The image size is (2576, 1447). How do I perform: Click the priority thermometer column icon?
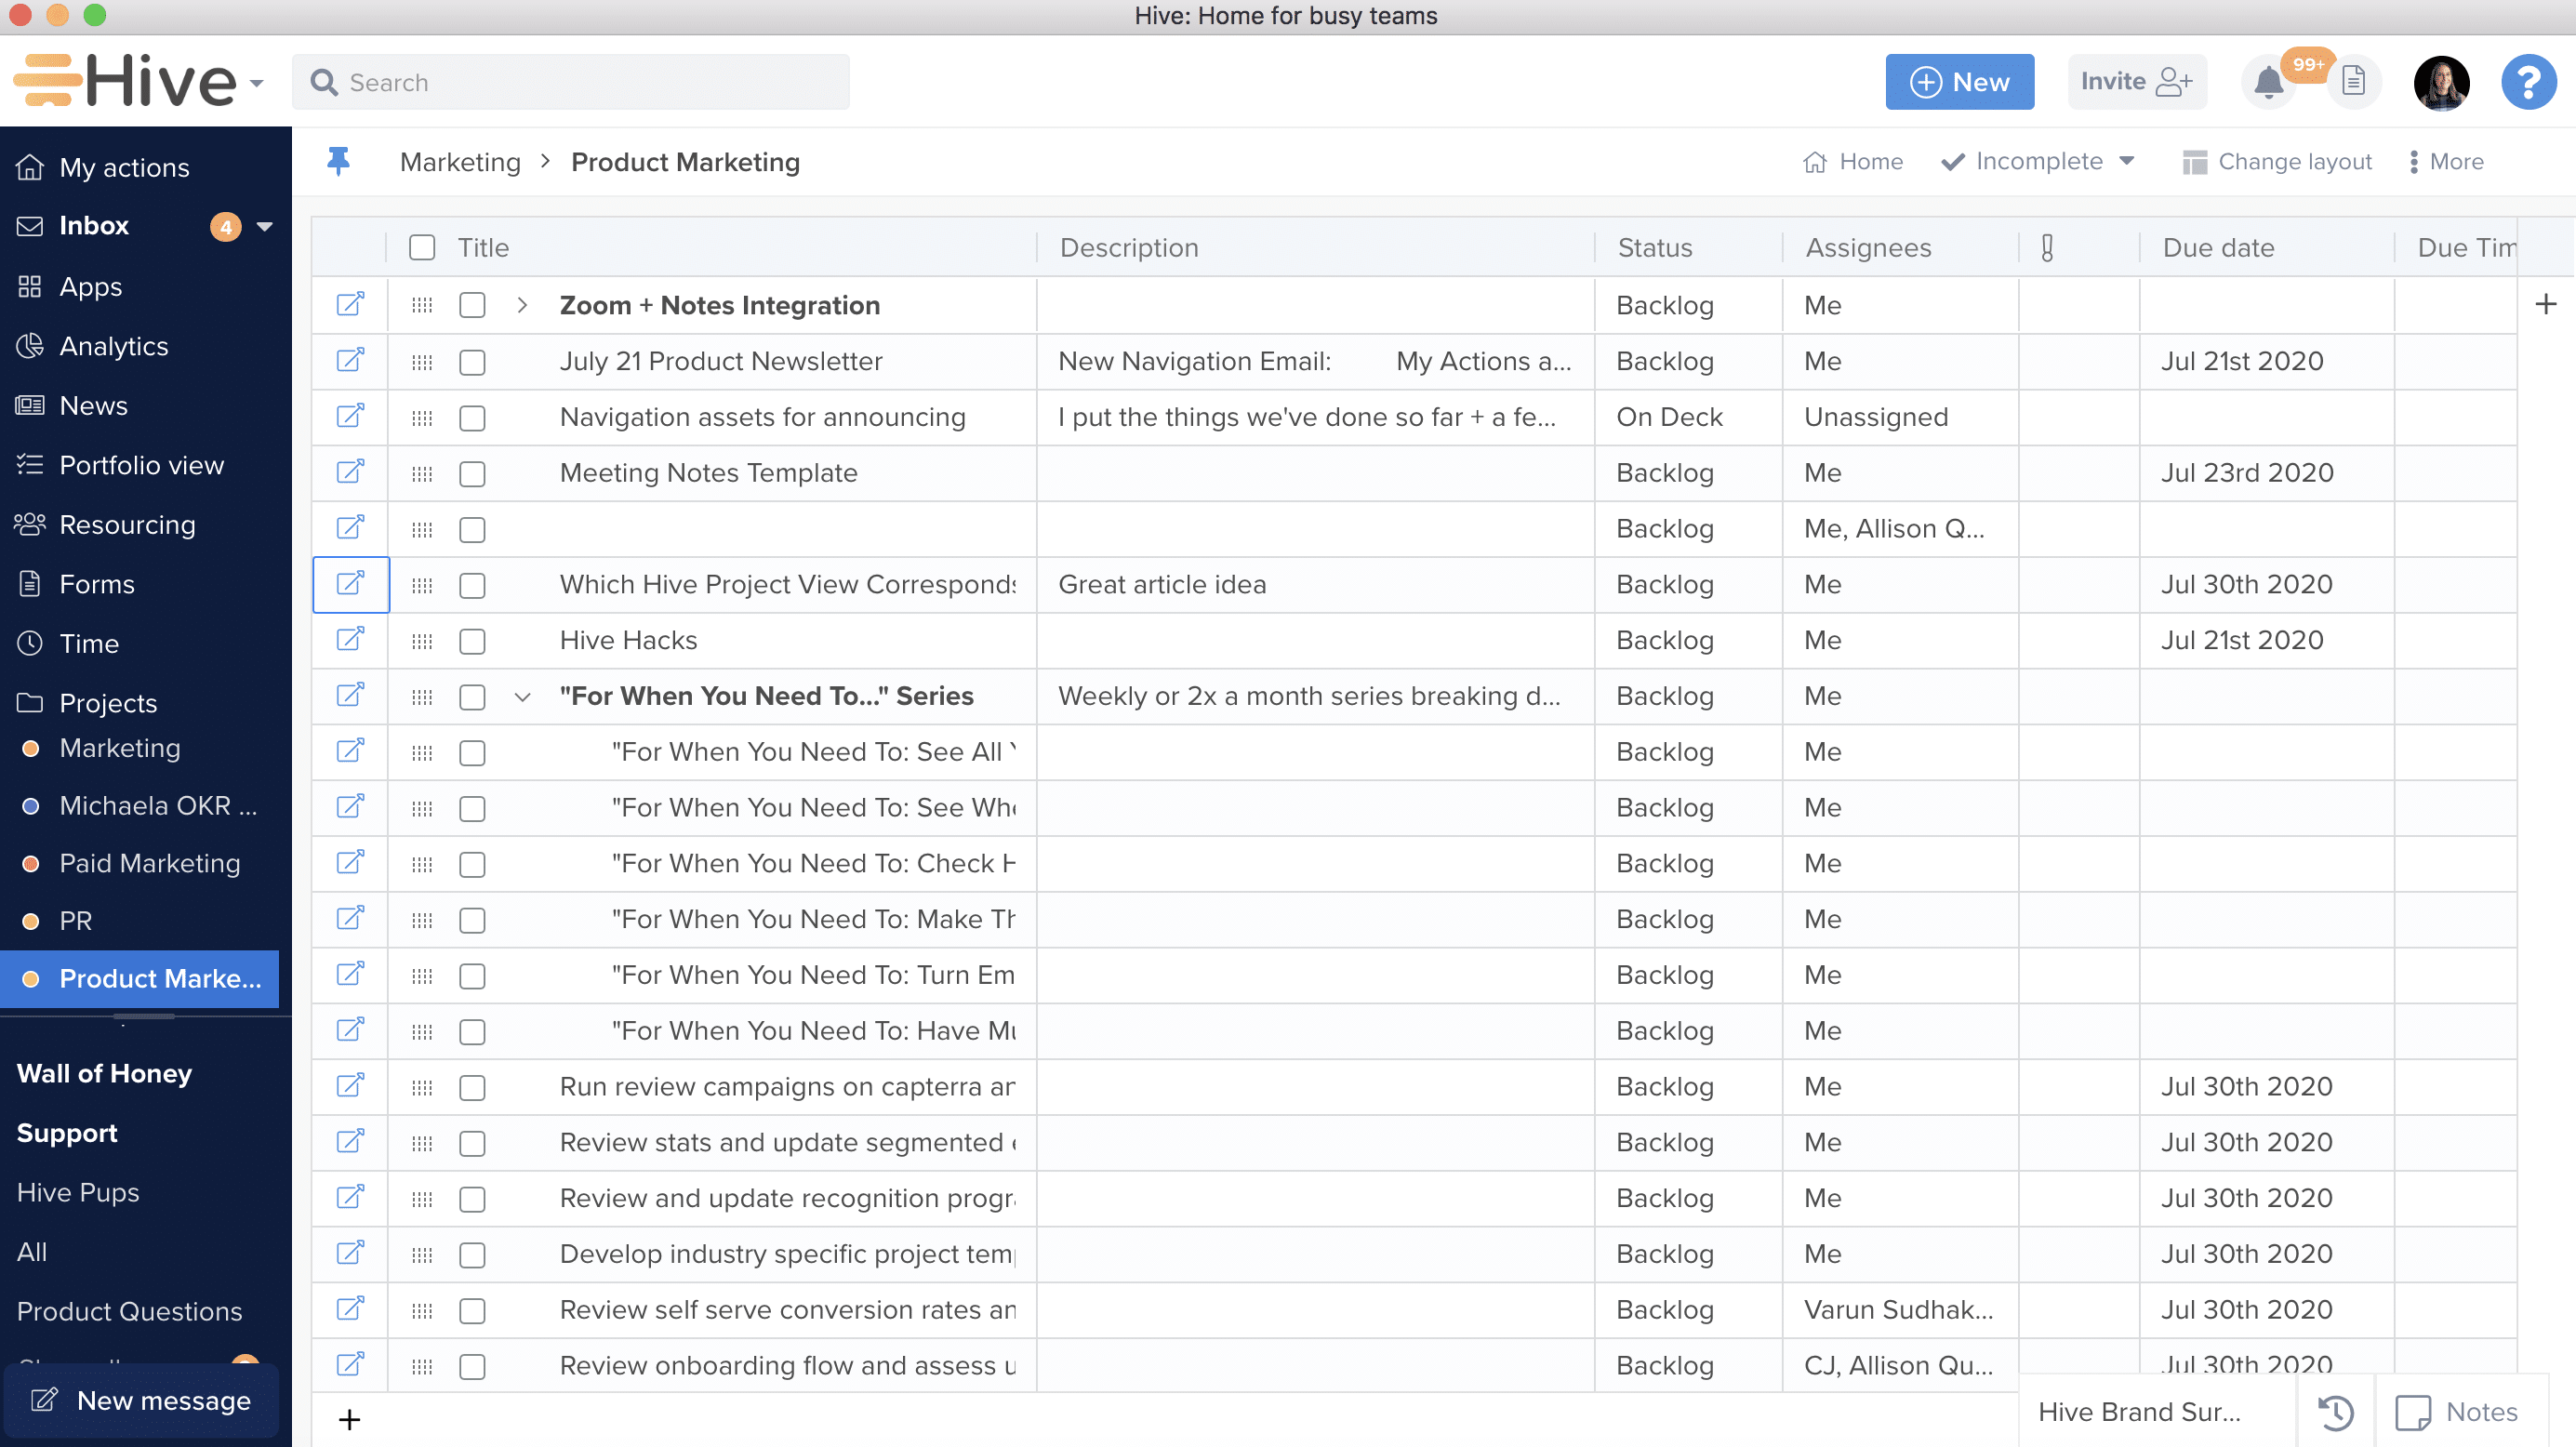[2047, 247]
